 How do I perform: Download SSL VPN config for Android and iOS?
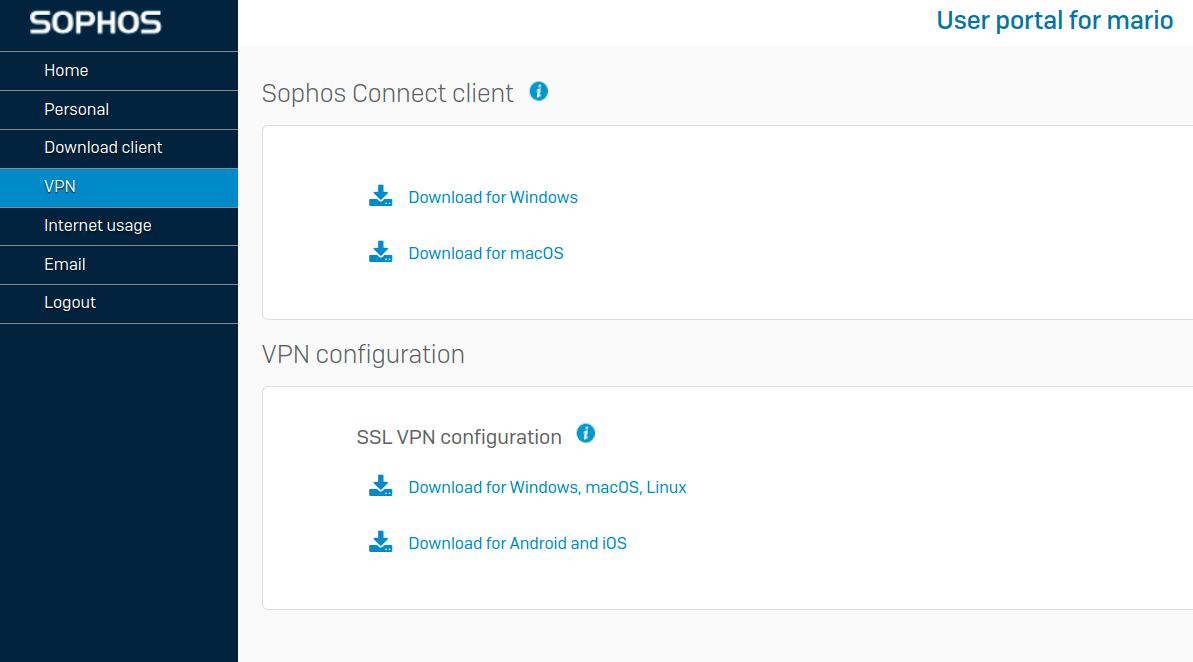[517, 543]
